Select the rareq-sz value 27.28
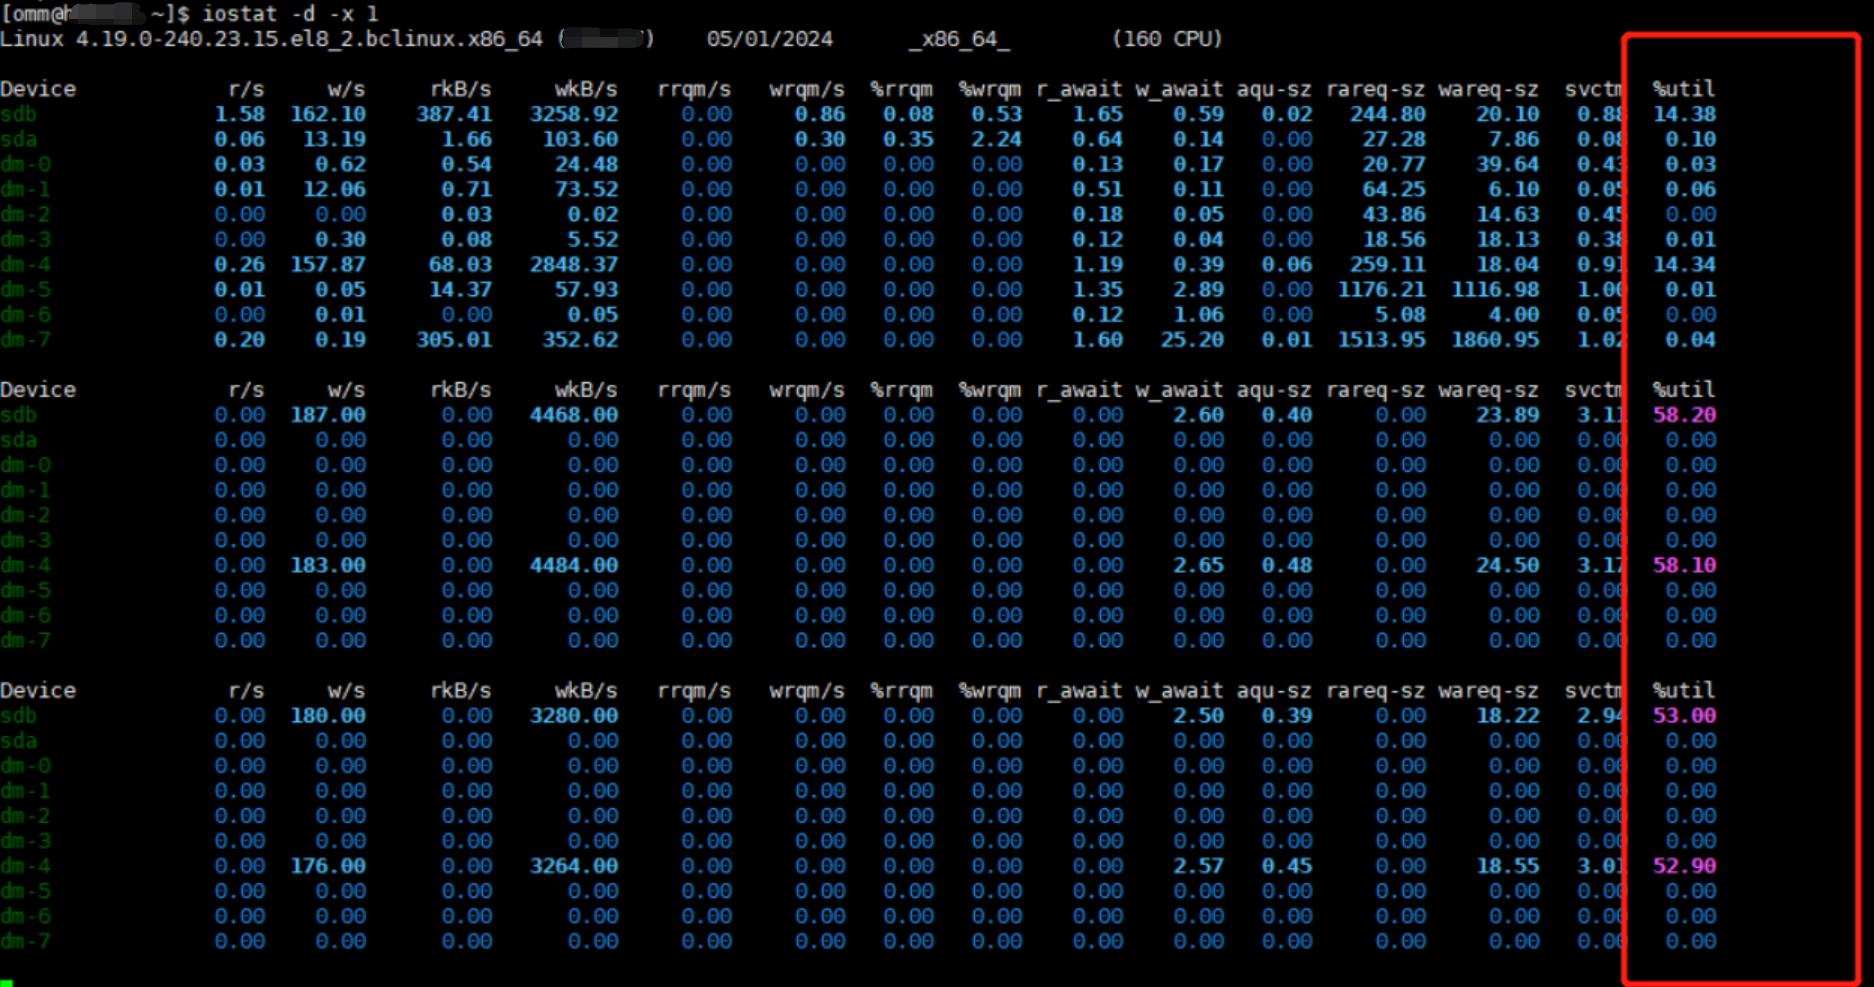Viewport: 1874px width, 987px height. point(1394,139)
